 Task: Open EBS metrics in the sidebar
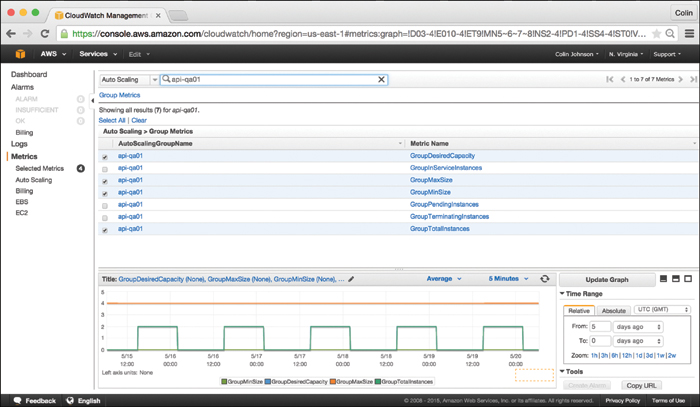pyautogui.click(x=22, y=202)
